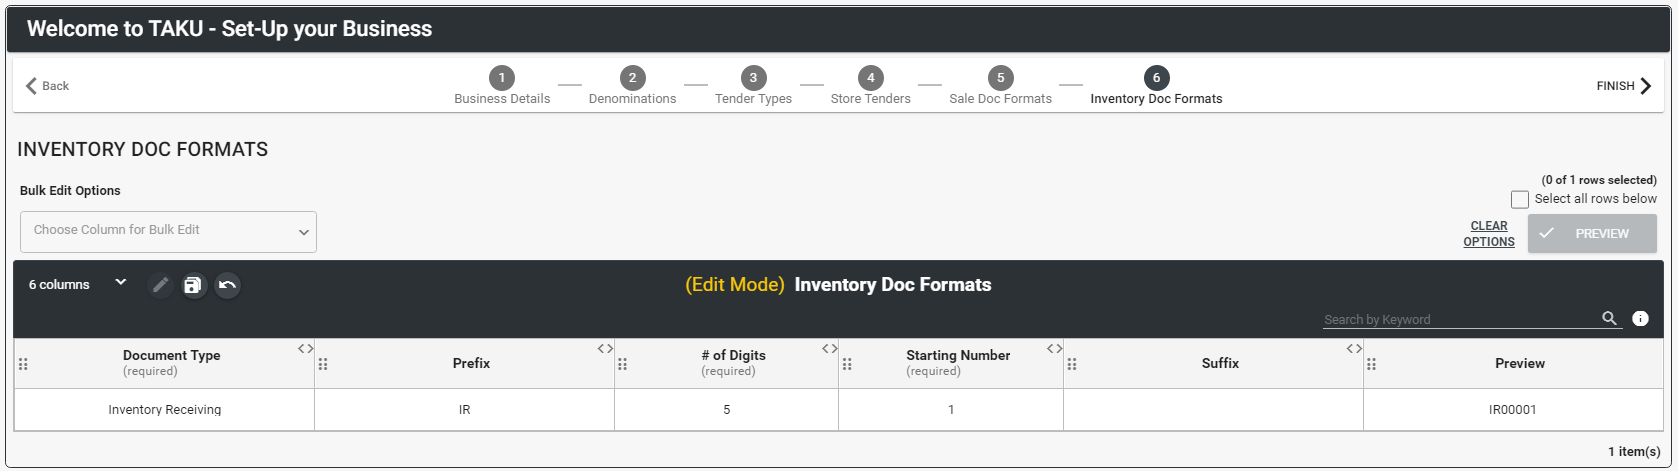The height and width of the screenshot is (471, 1678).
Task: Expand the 6 columns selector chevron
Action: coord(121,283)
